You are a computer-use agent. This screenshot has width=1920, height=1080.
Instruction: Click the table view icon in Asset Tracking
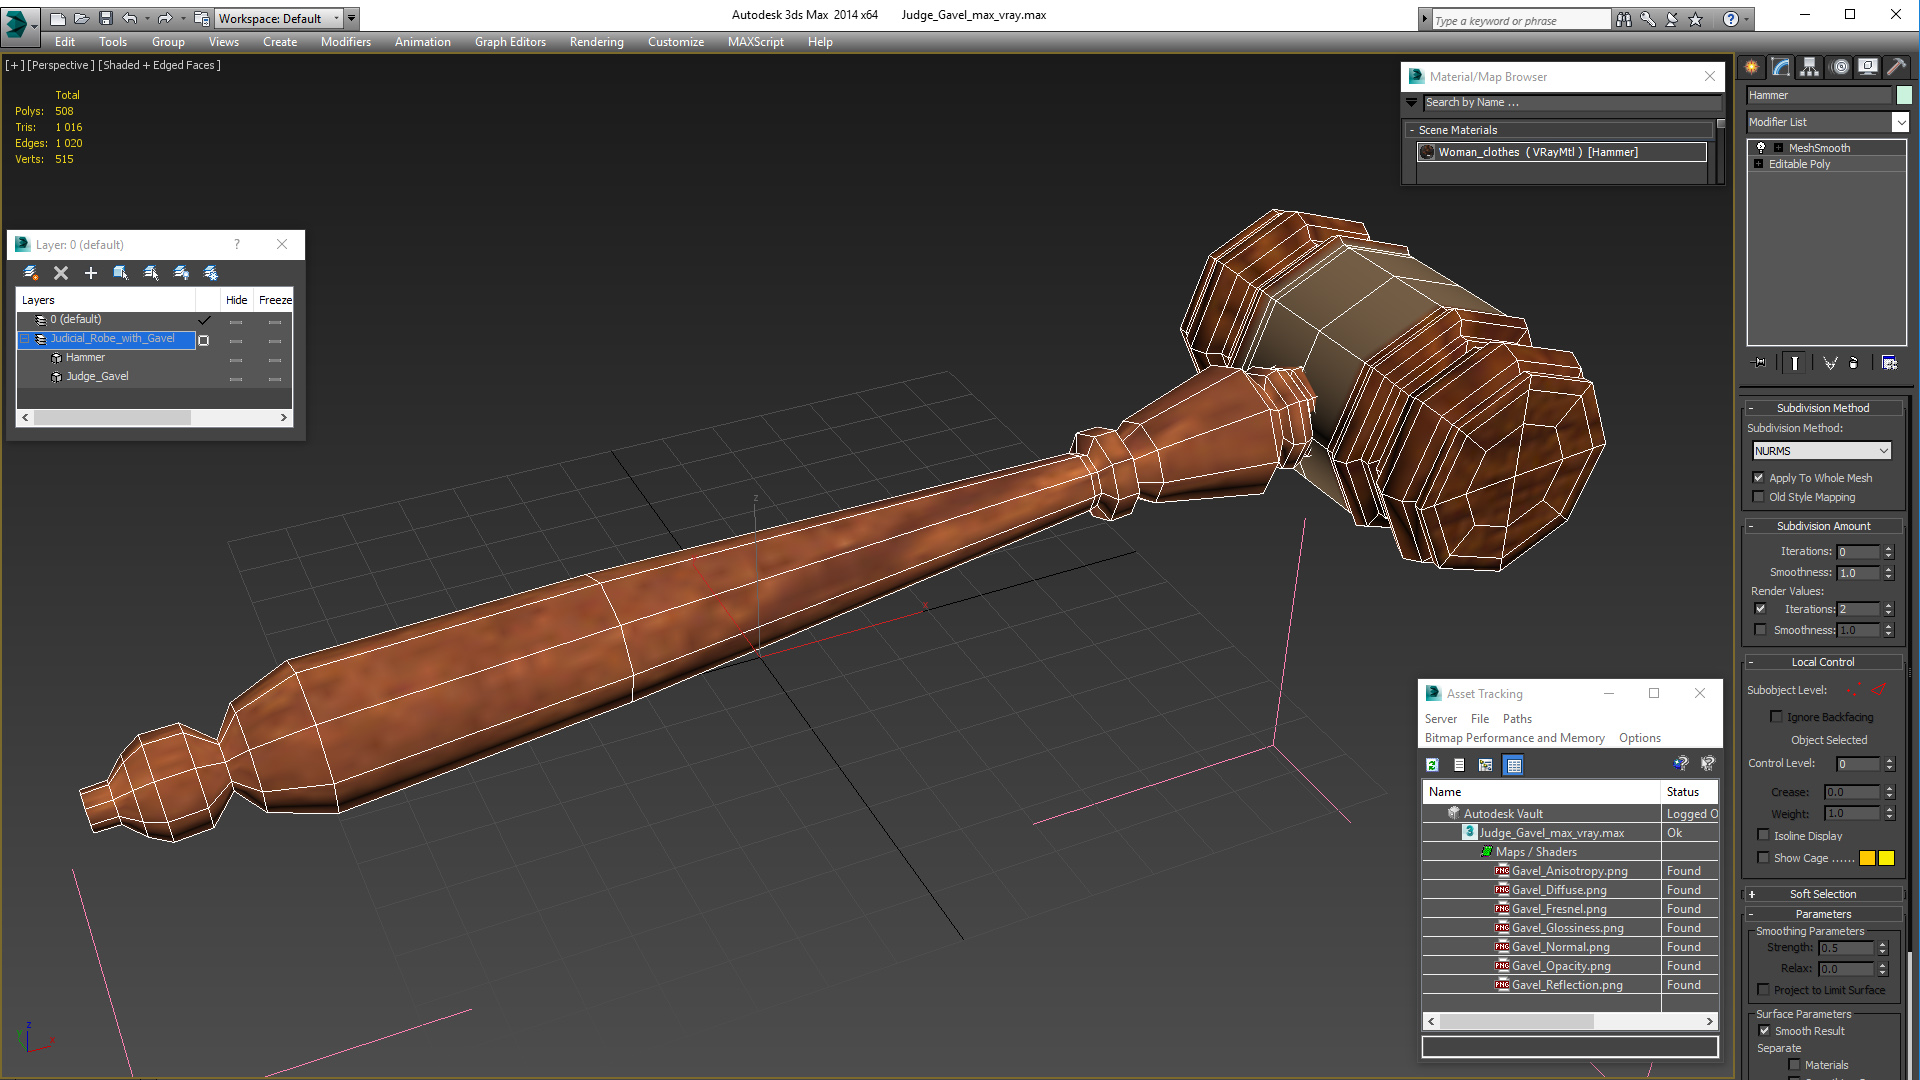click(1514, 765)
